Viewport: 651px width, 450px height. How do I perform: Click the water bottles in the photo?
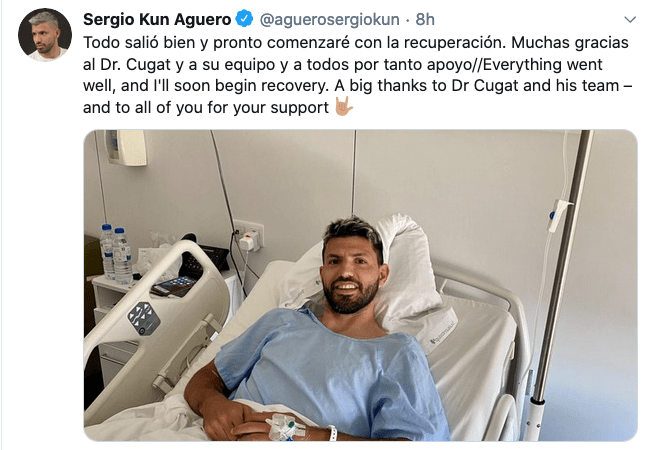point(116,253)
